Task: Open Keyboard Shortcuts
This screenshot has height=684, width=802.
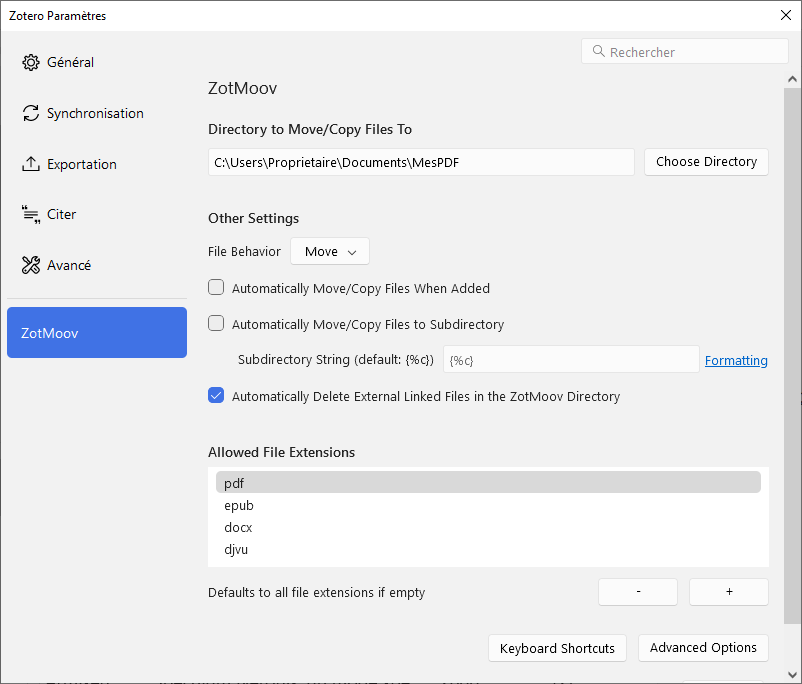Action: click(558, 648)
